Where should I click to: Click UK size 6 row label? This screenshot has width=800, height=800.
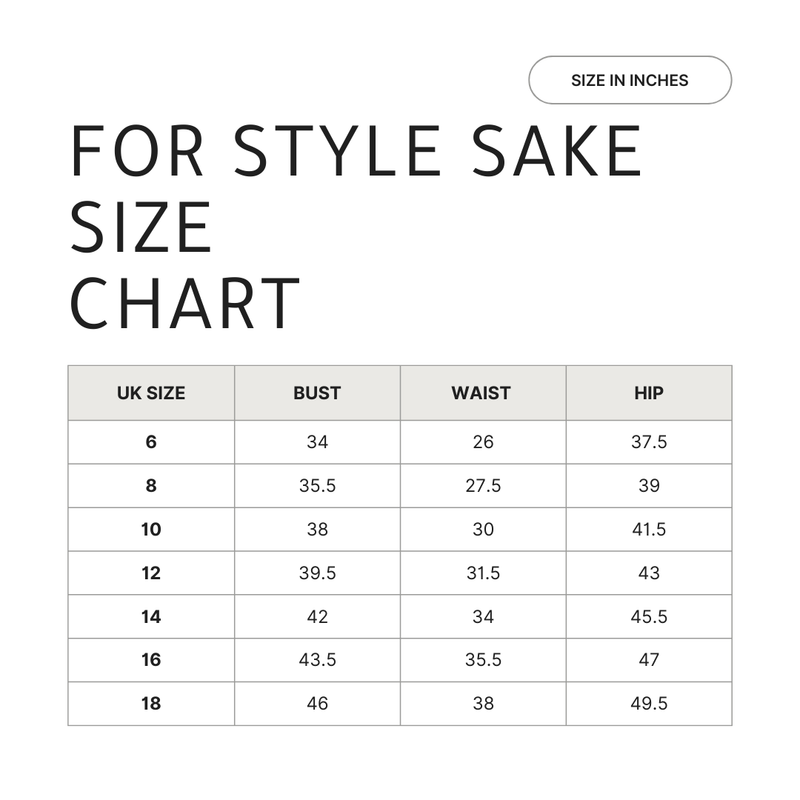click(x=151, y=442)
